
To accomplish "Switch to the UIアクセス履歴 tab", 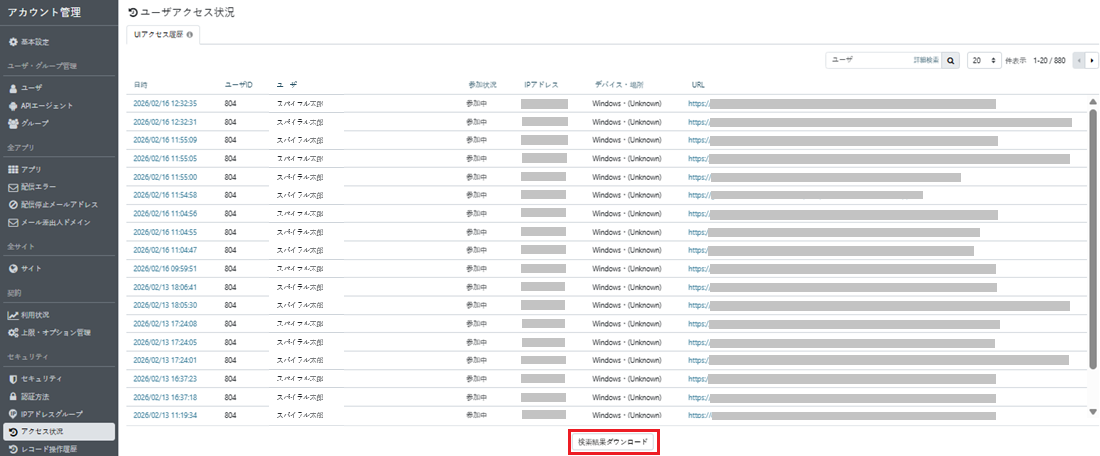I will pos(158,35).
